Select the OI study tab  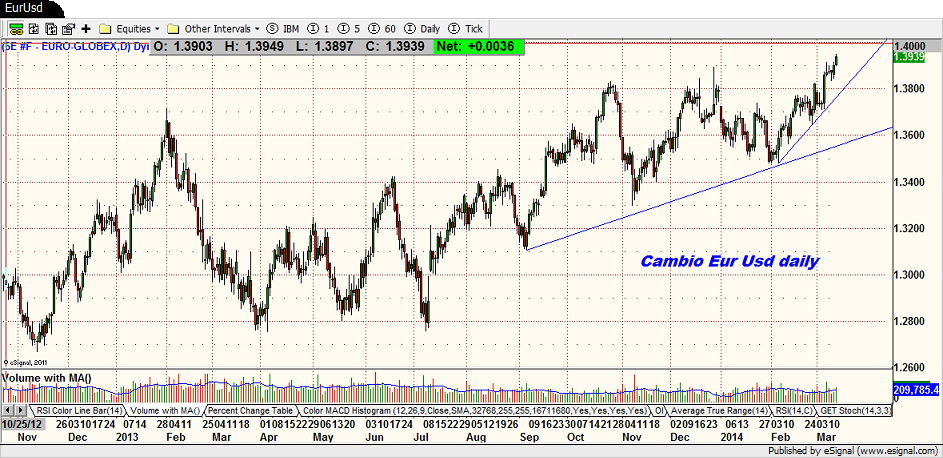pyautogui.click(x=659, y=411)
